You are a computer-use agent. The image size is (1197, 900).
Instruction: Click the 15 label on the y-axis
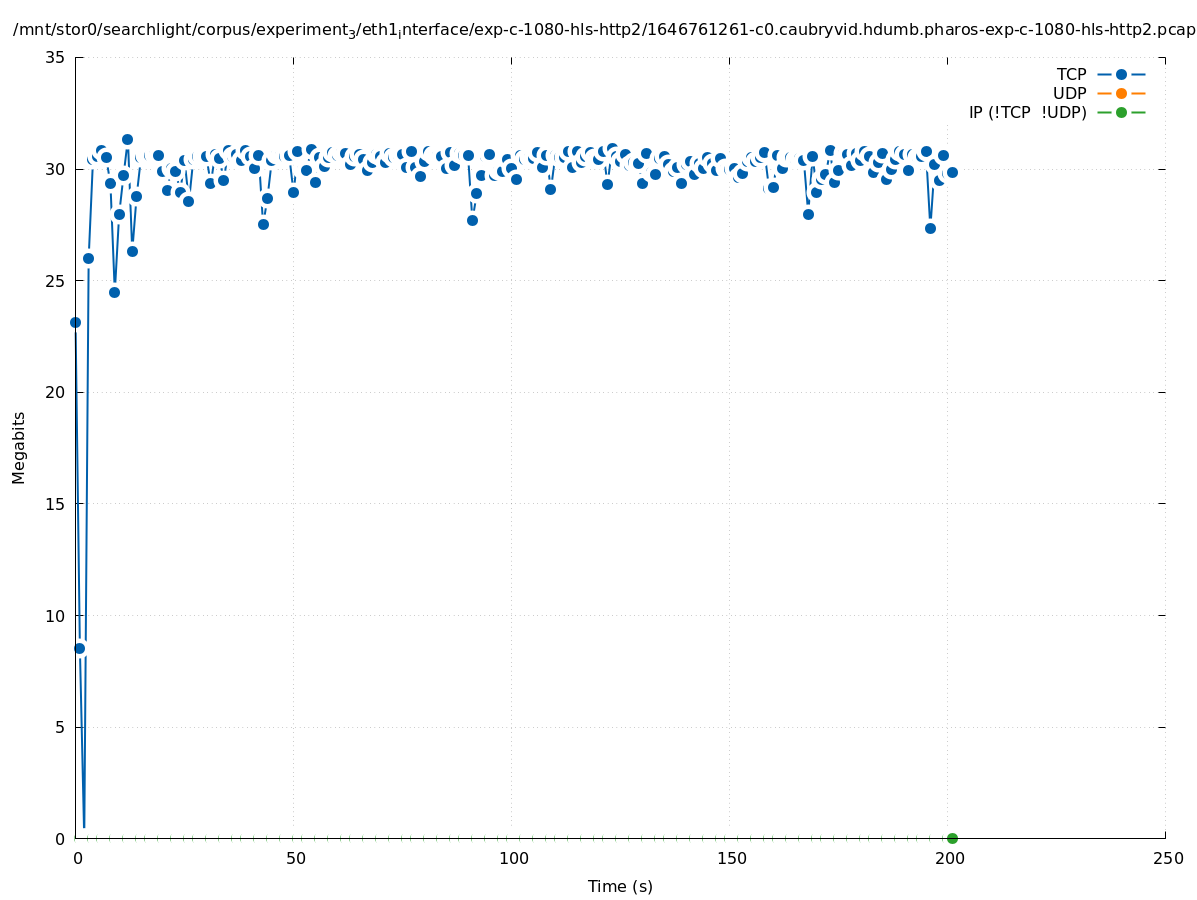pyautogui.click(x=55, y=504)
